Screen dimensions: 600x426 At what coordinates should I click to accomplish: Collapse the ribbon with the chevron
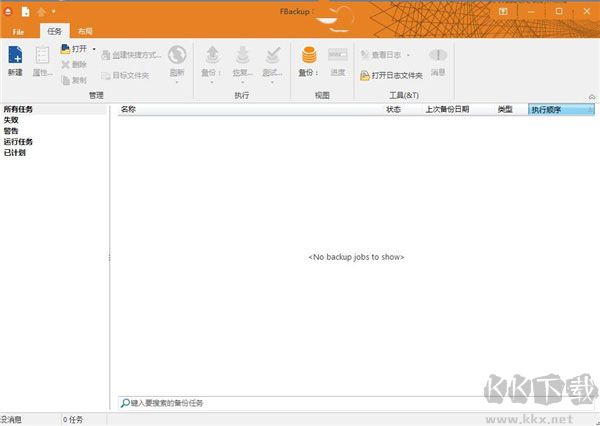tap(592, 97)
